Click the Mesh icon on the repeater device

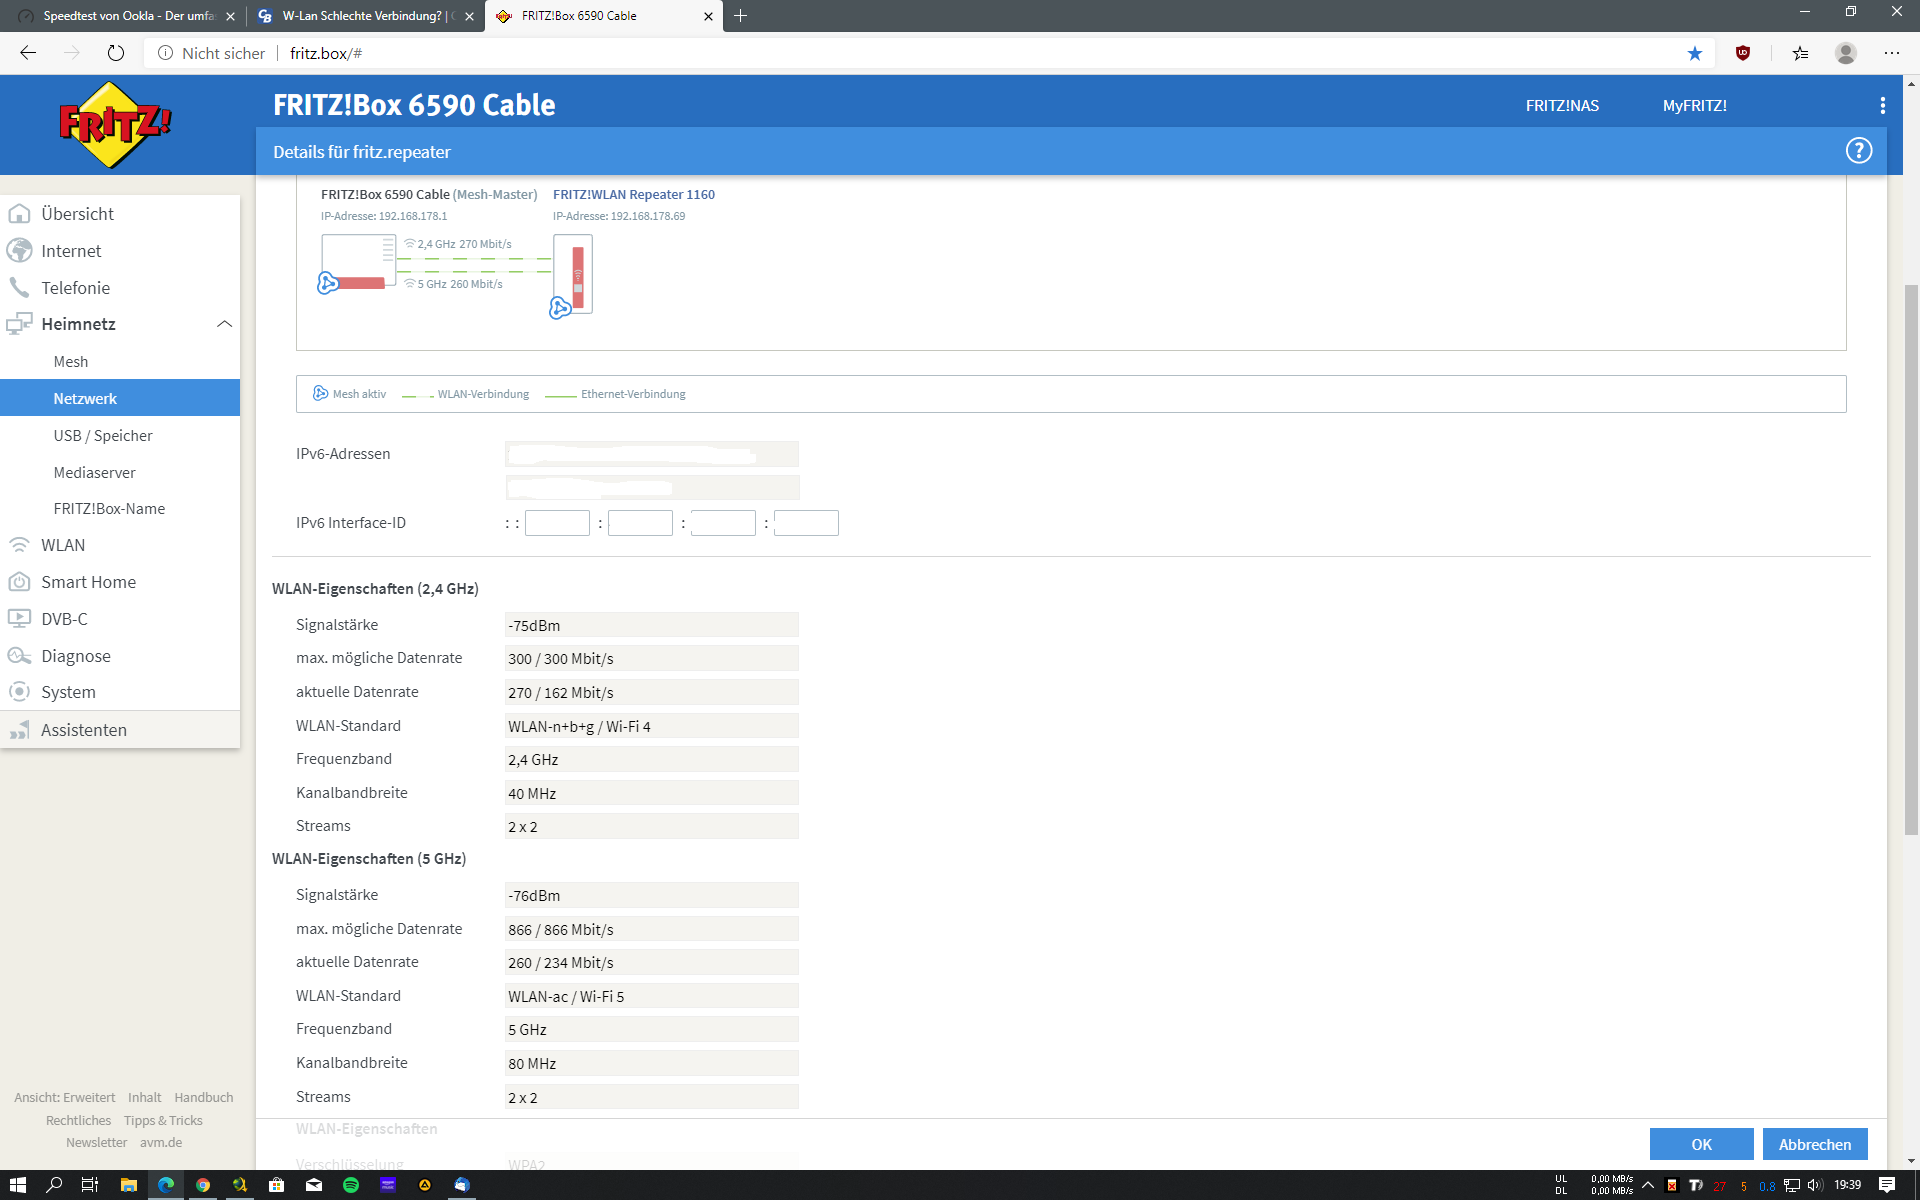pos(560,308)
